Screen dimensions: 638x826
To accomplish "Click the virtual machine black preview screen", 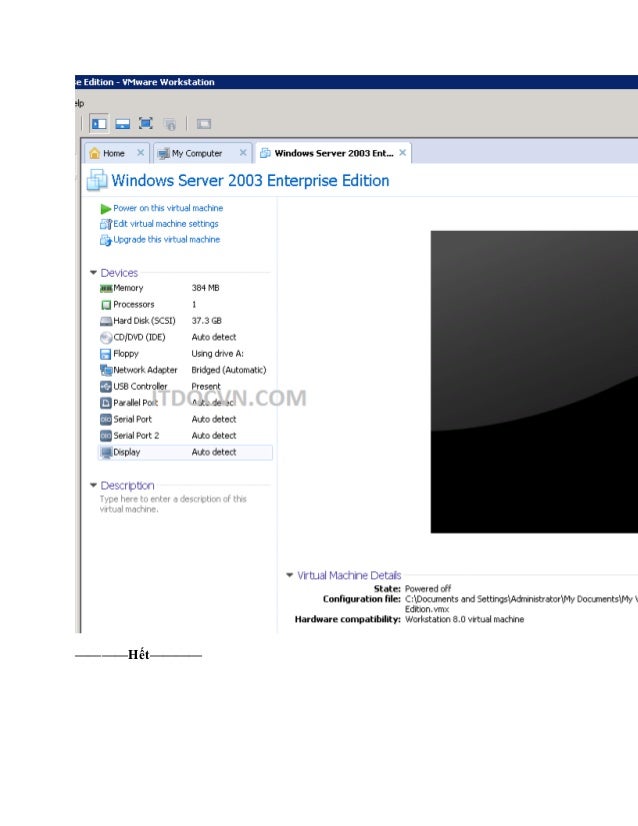I will [x=534, y=382].
